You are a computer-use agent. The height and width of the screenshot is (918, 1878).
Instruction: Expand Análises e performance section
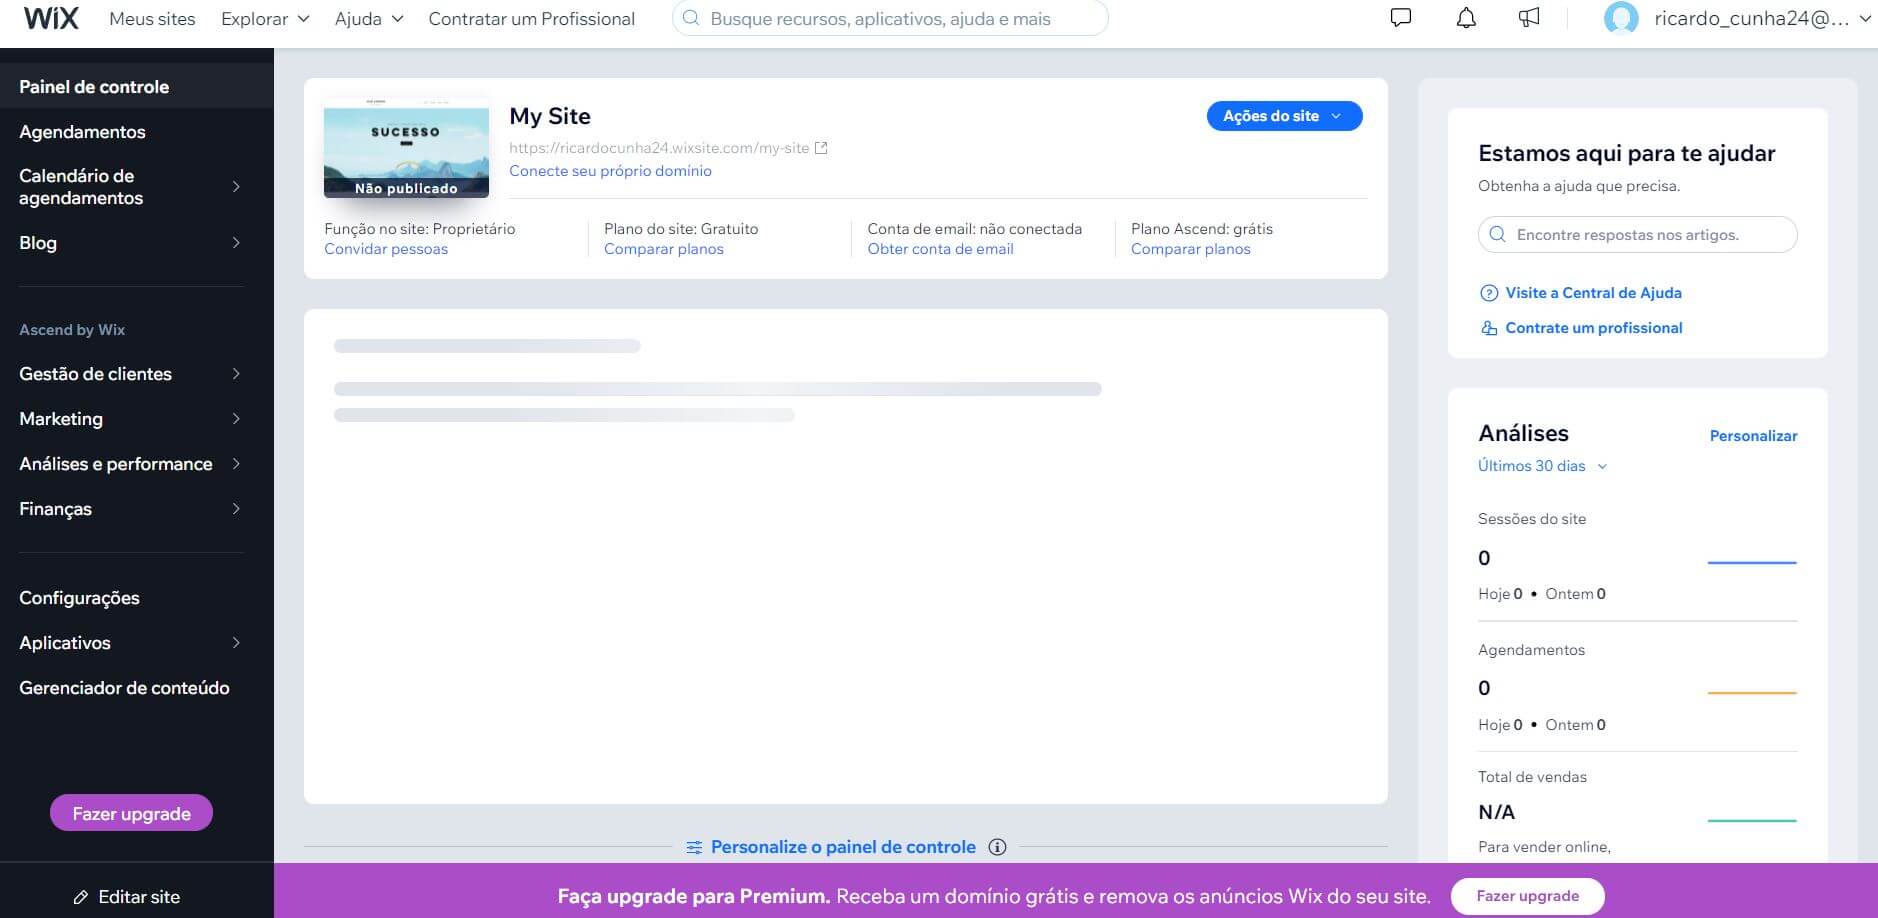236,464
